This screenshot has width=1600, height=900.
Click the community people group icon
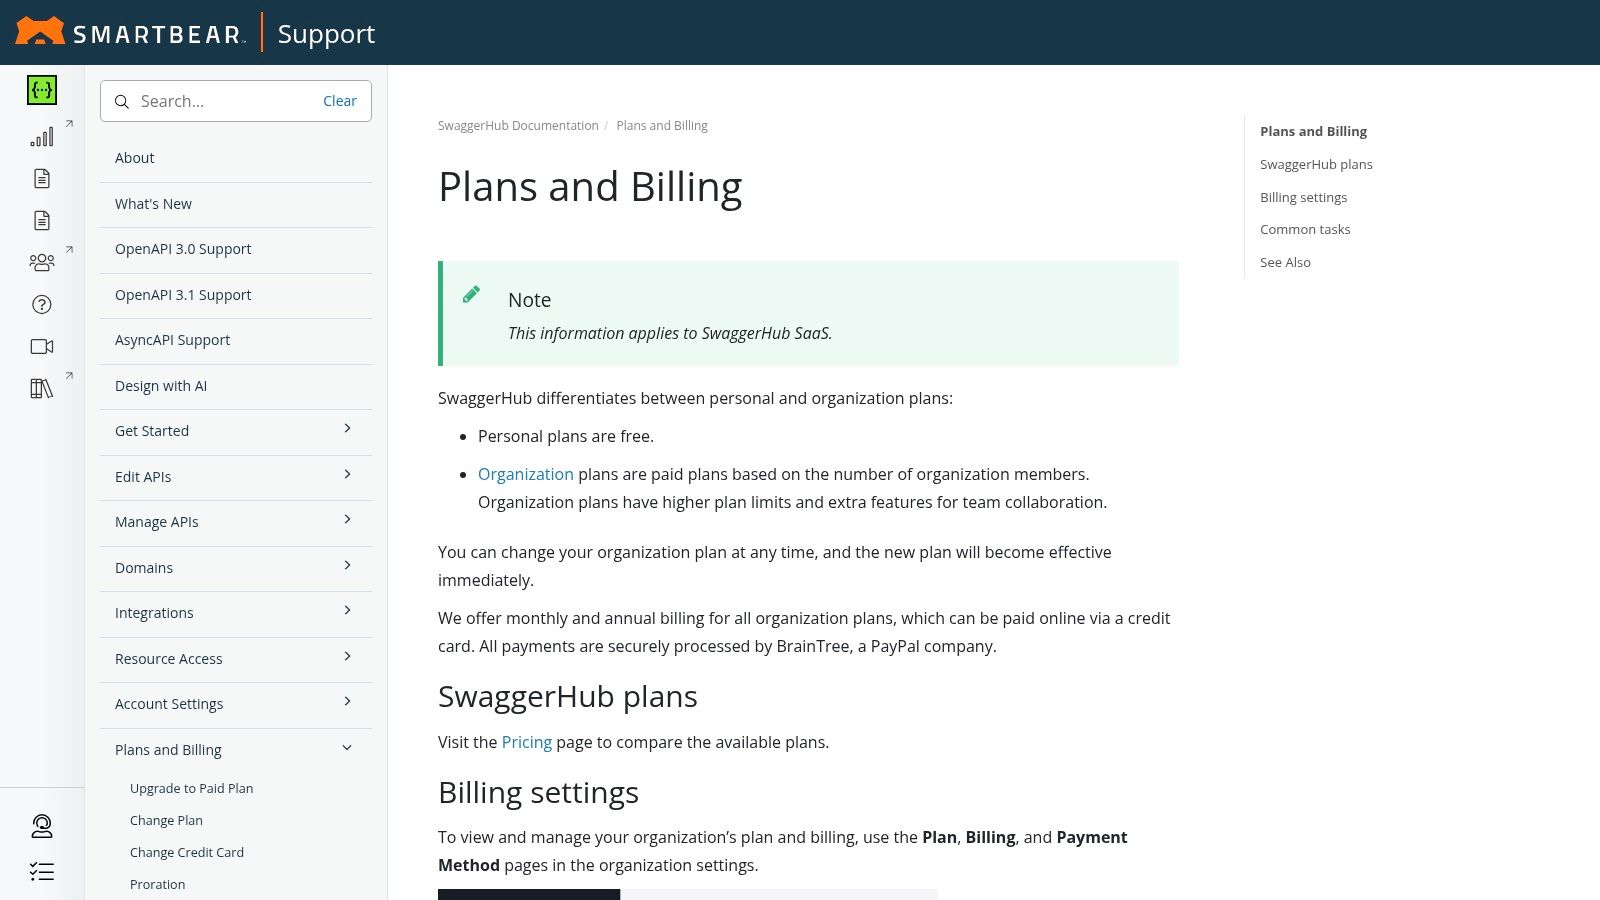[42, 262]
